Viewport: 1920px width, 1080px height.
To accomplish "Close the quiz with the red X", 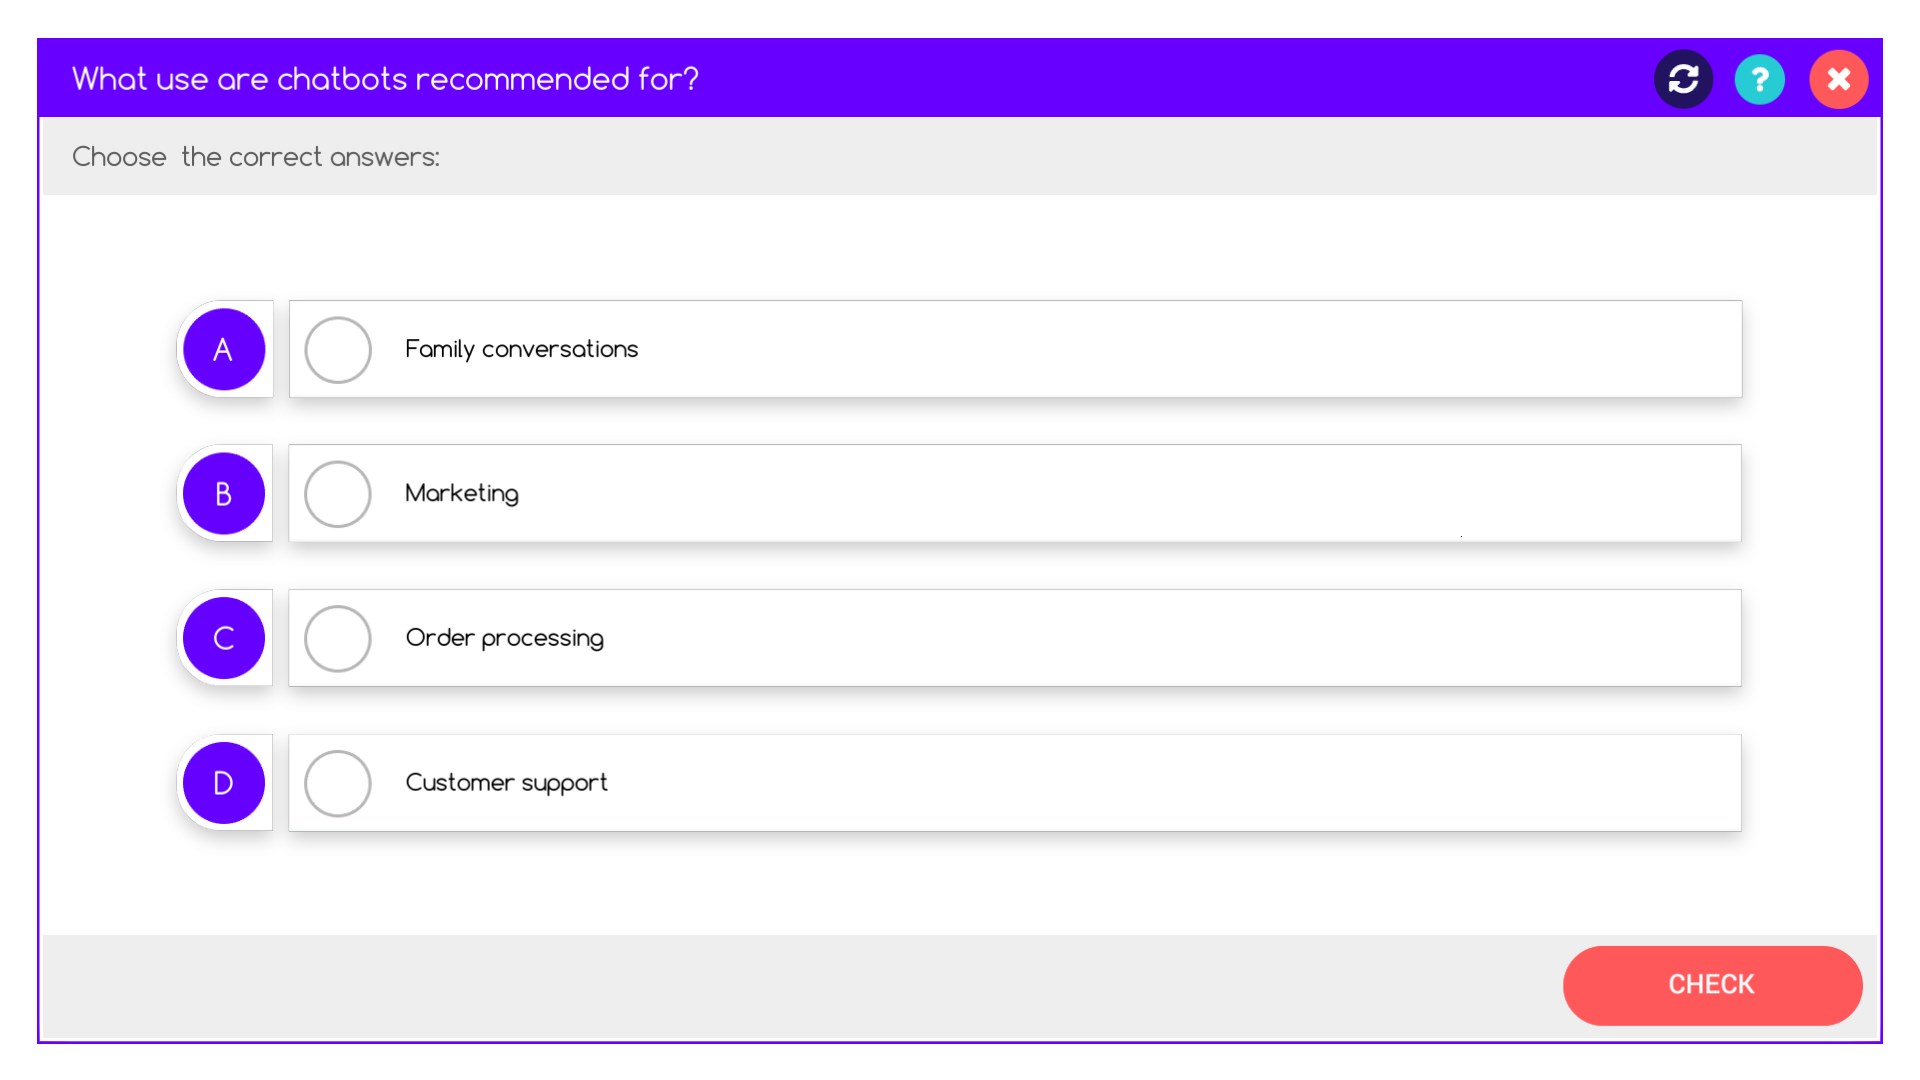I will (x=1838, y=79).
